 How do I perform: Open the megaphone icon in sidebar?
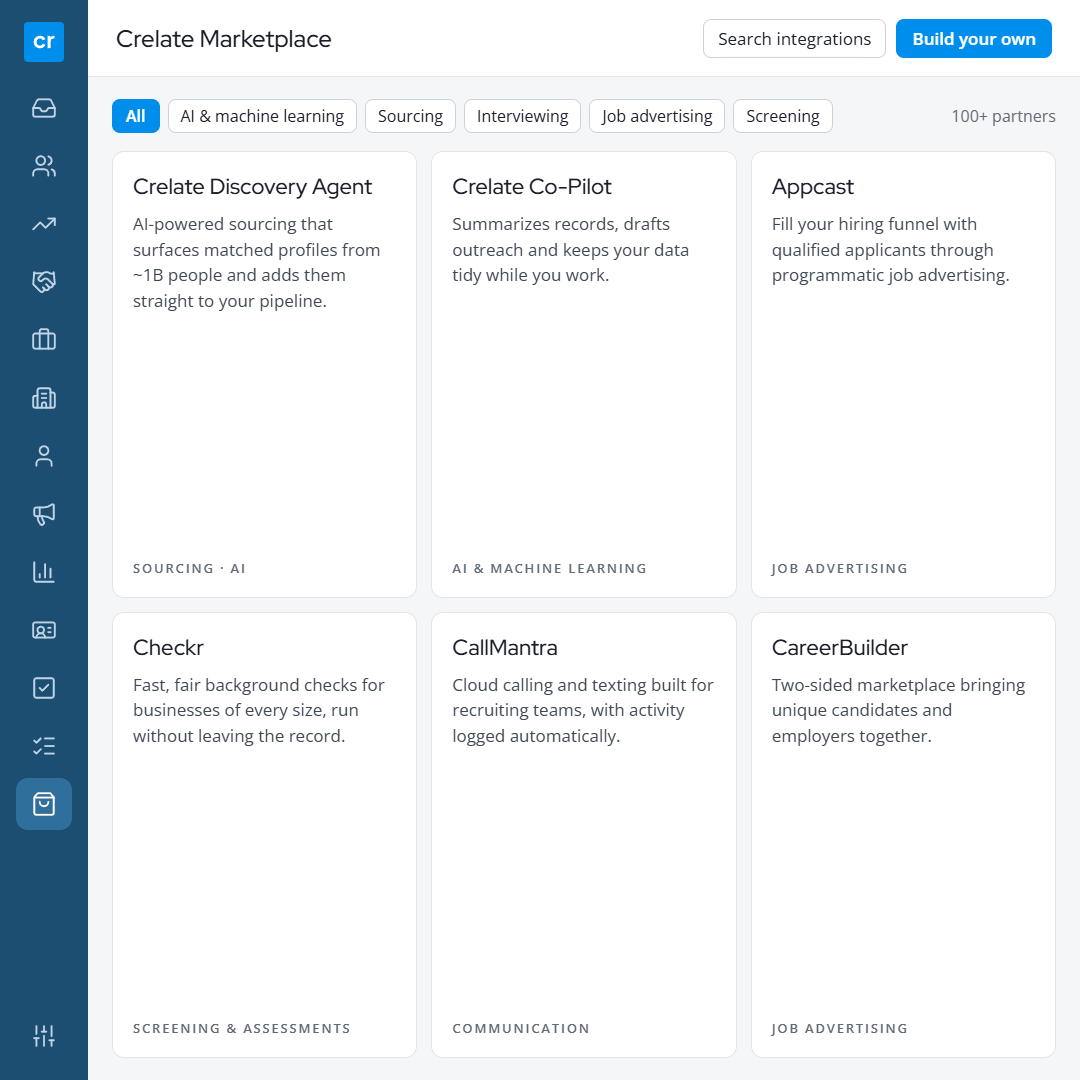[43, 514]
